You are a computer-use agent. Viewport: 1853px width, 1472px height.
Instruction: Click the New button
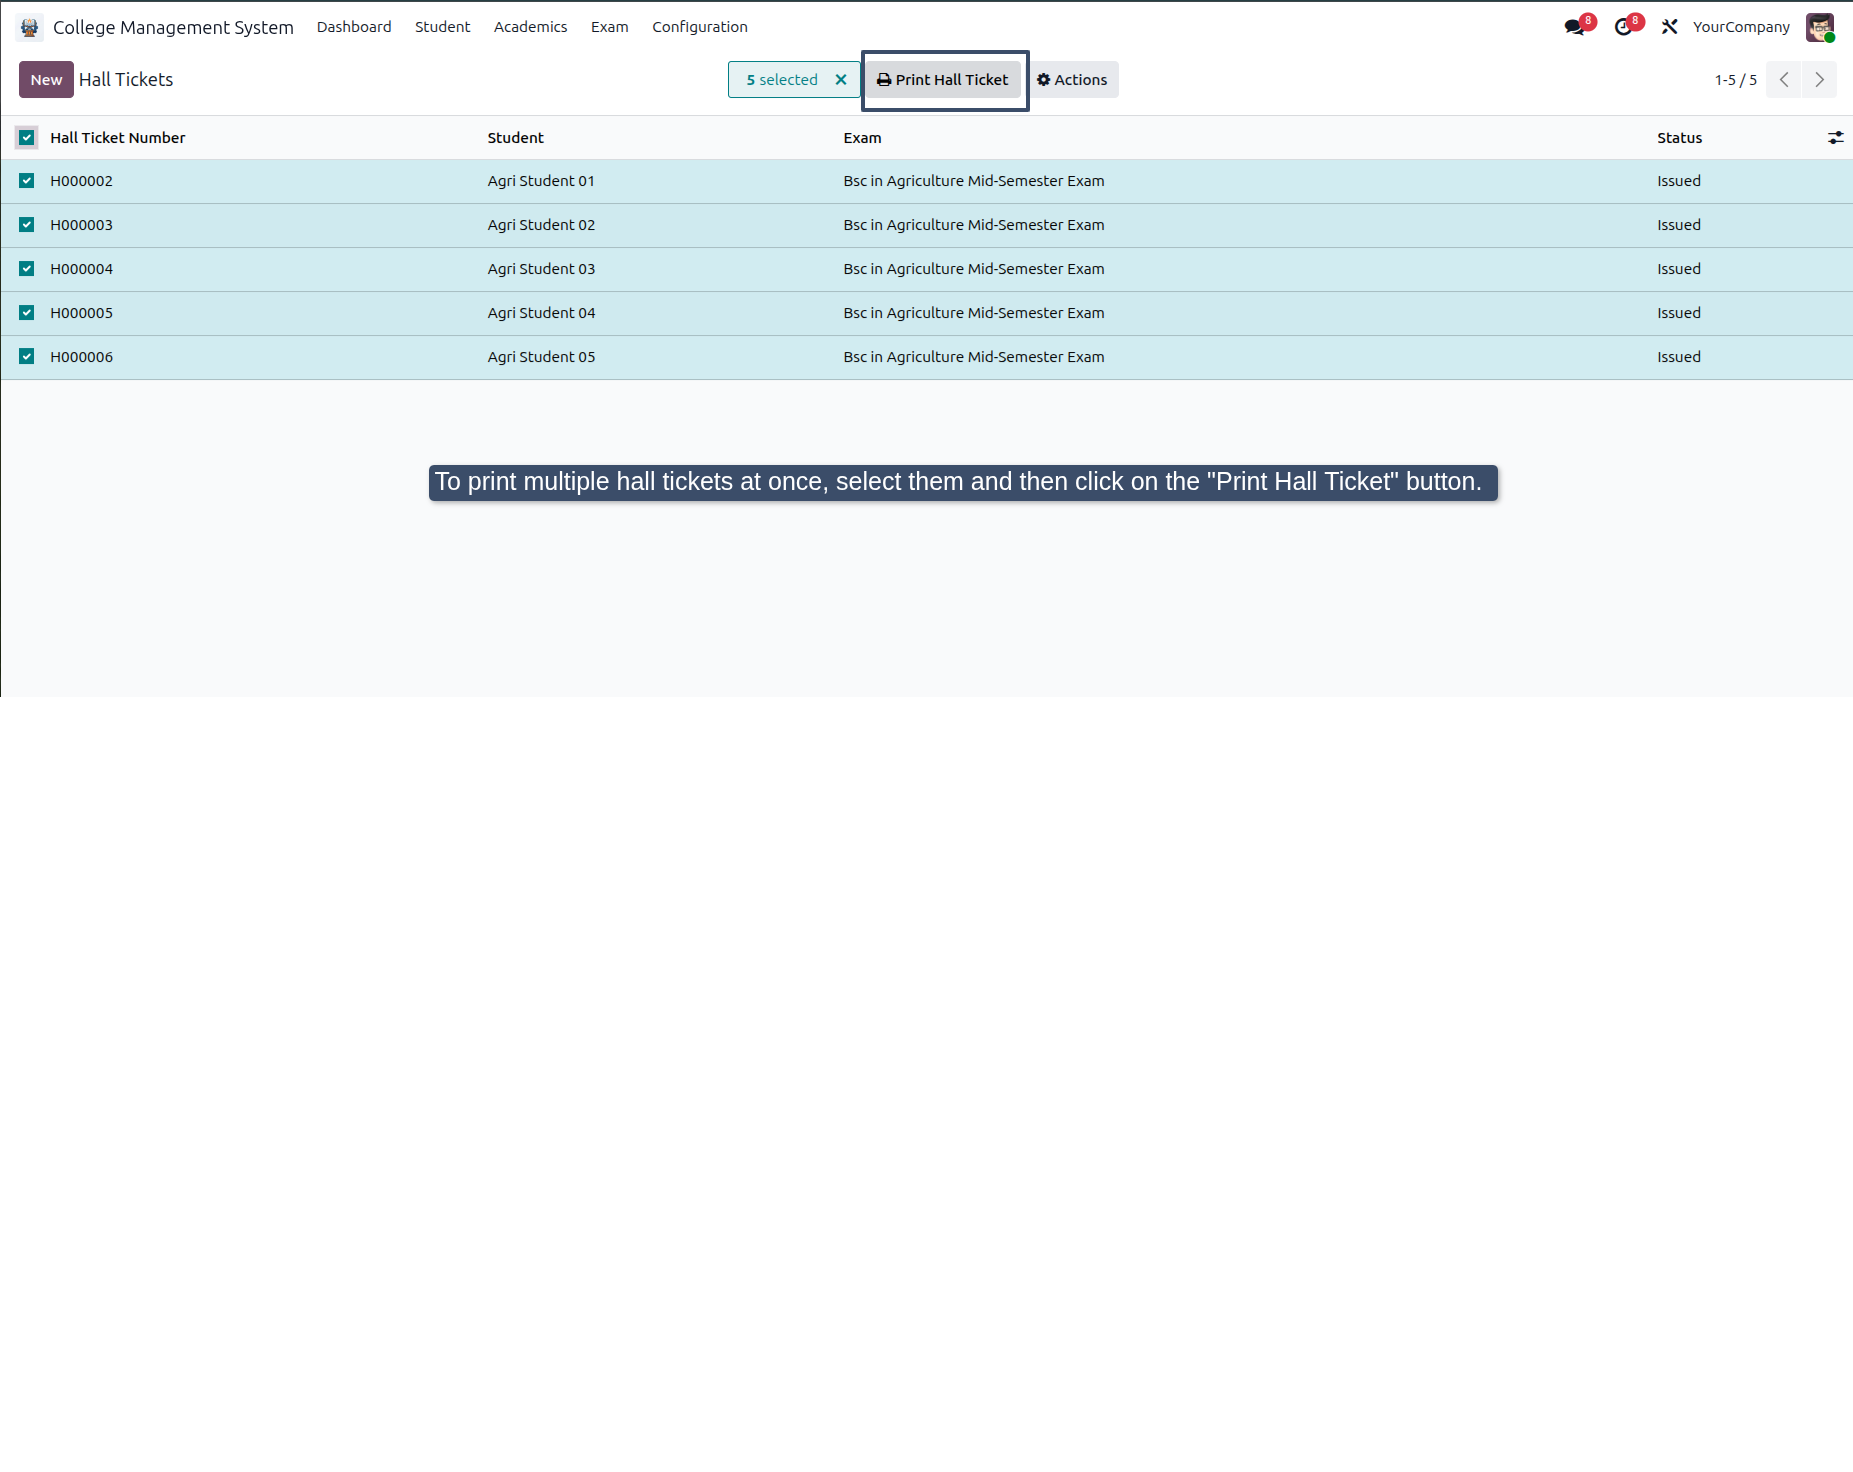tap(46, 80)
